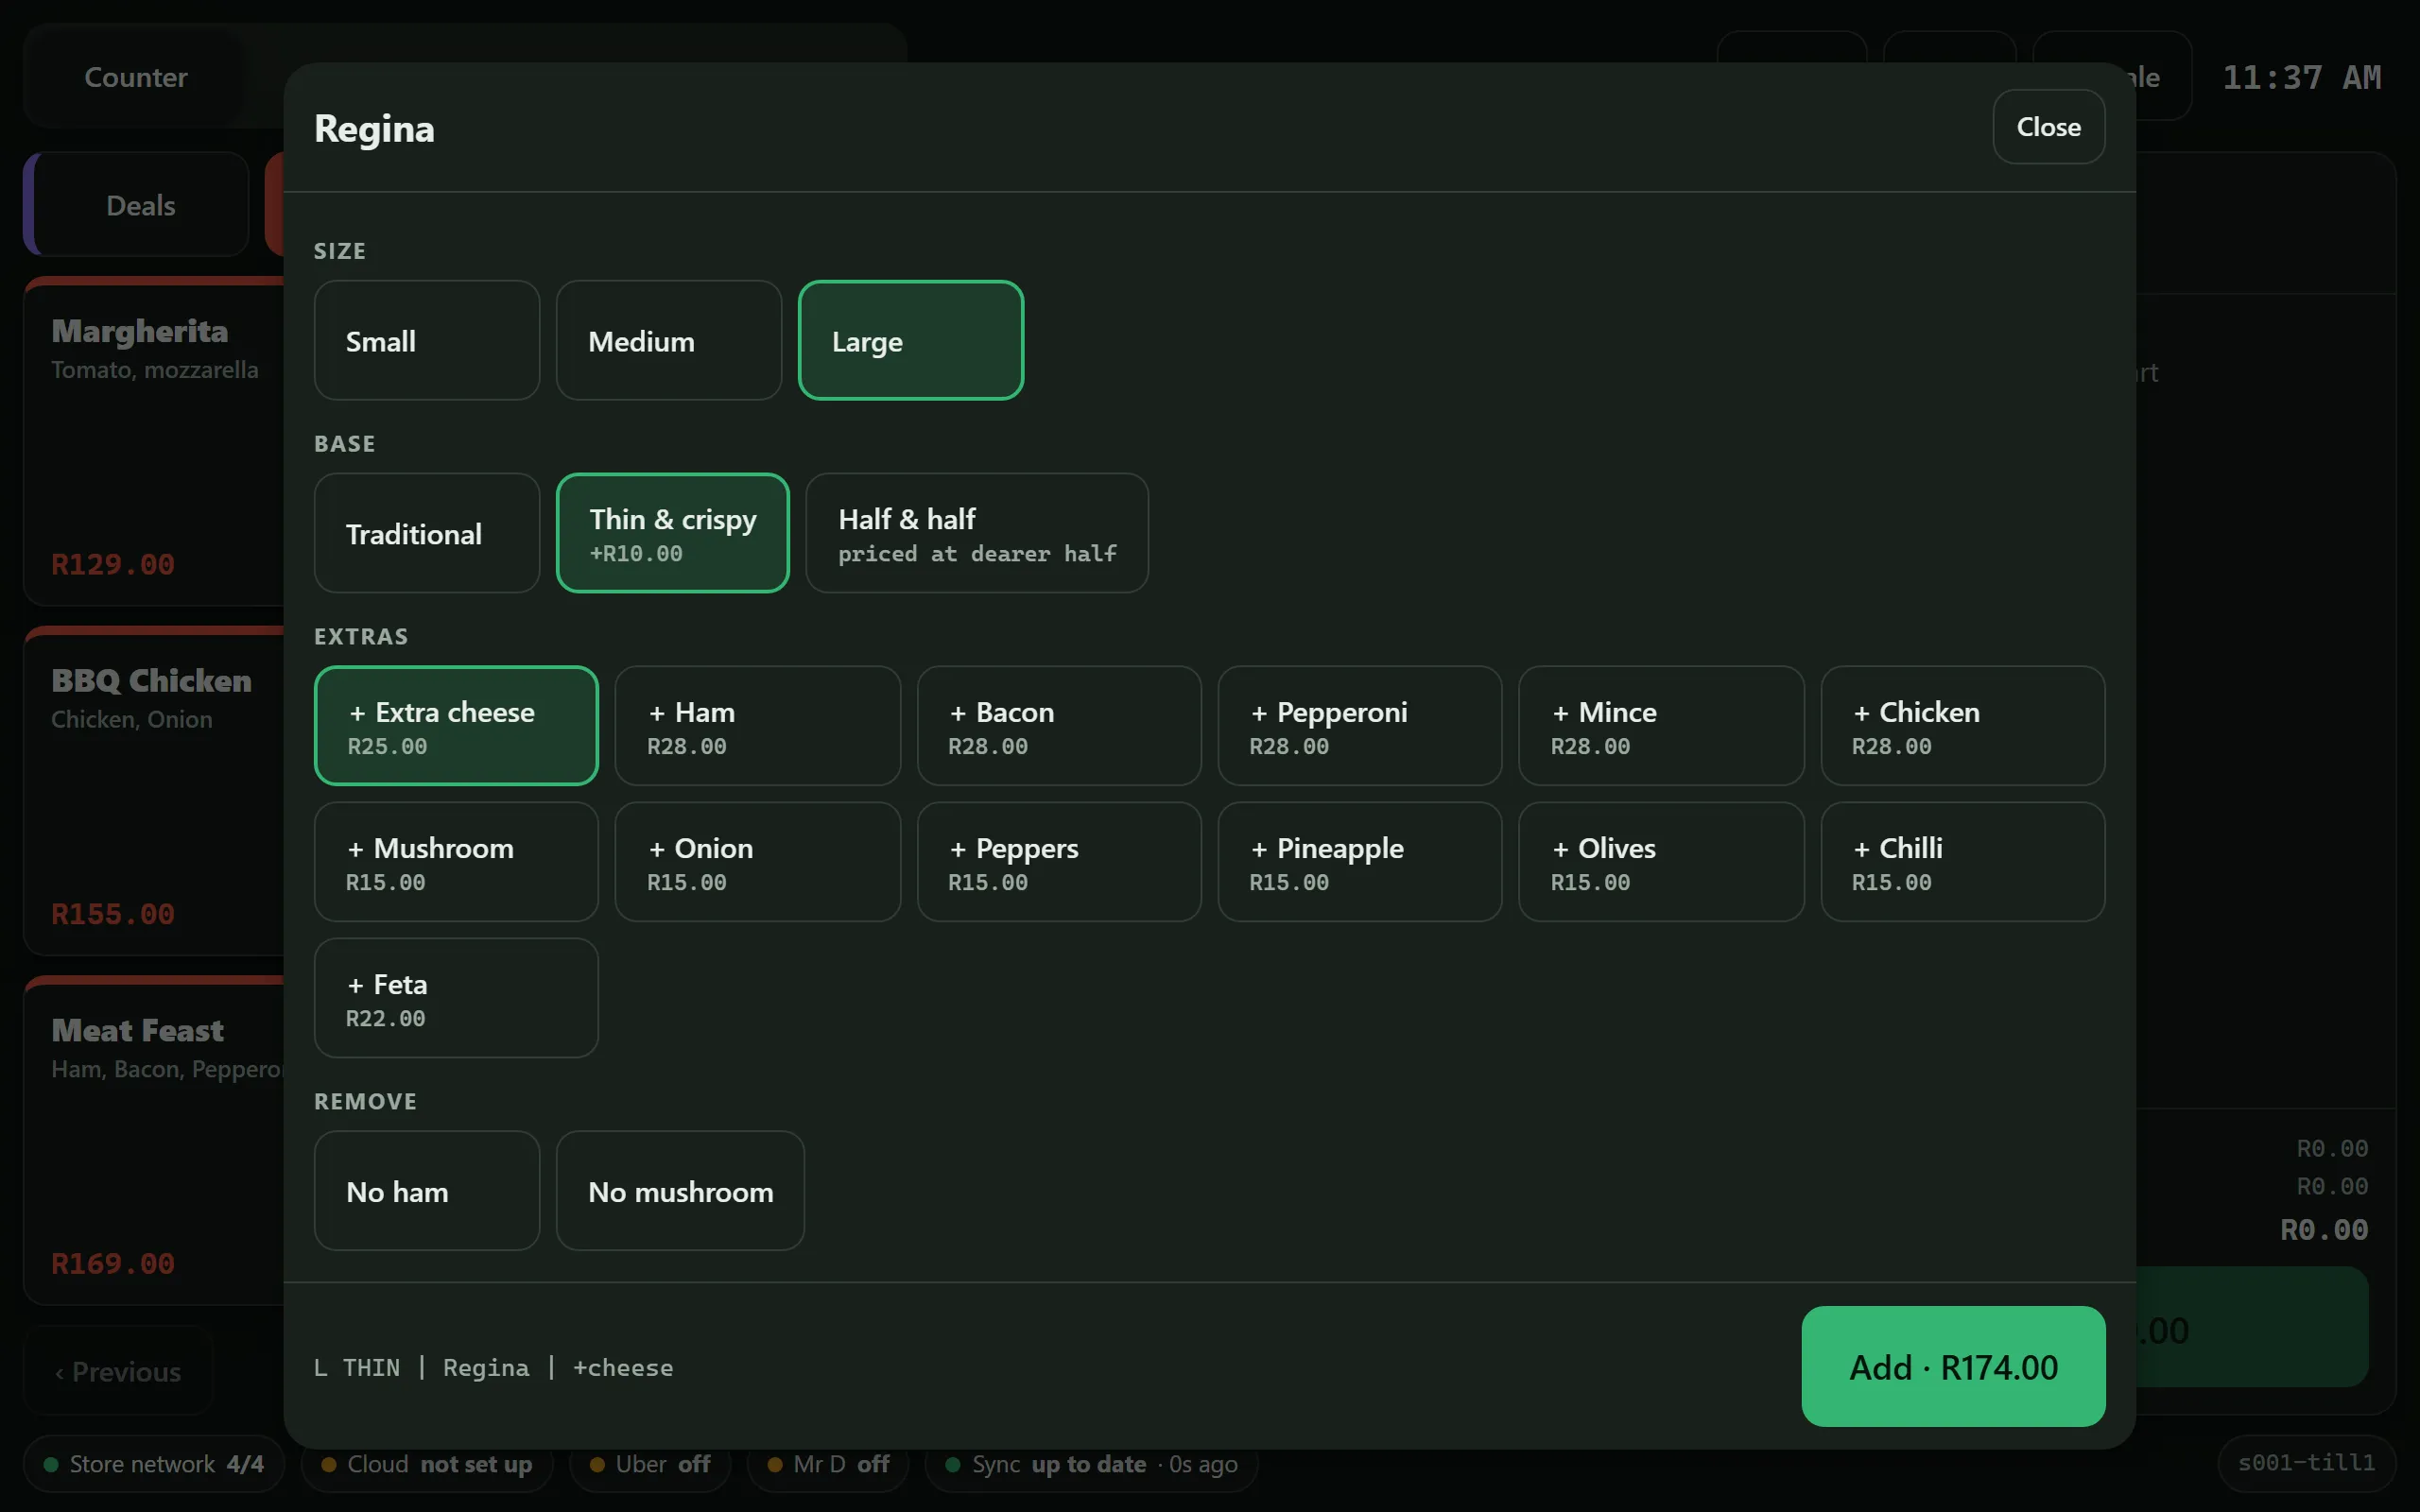Add Olives extra topping
2420x1512 pixels.
point(1662,862)
